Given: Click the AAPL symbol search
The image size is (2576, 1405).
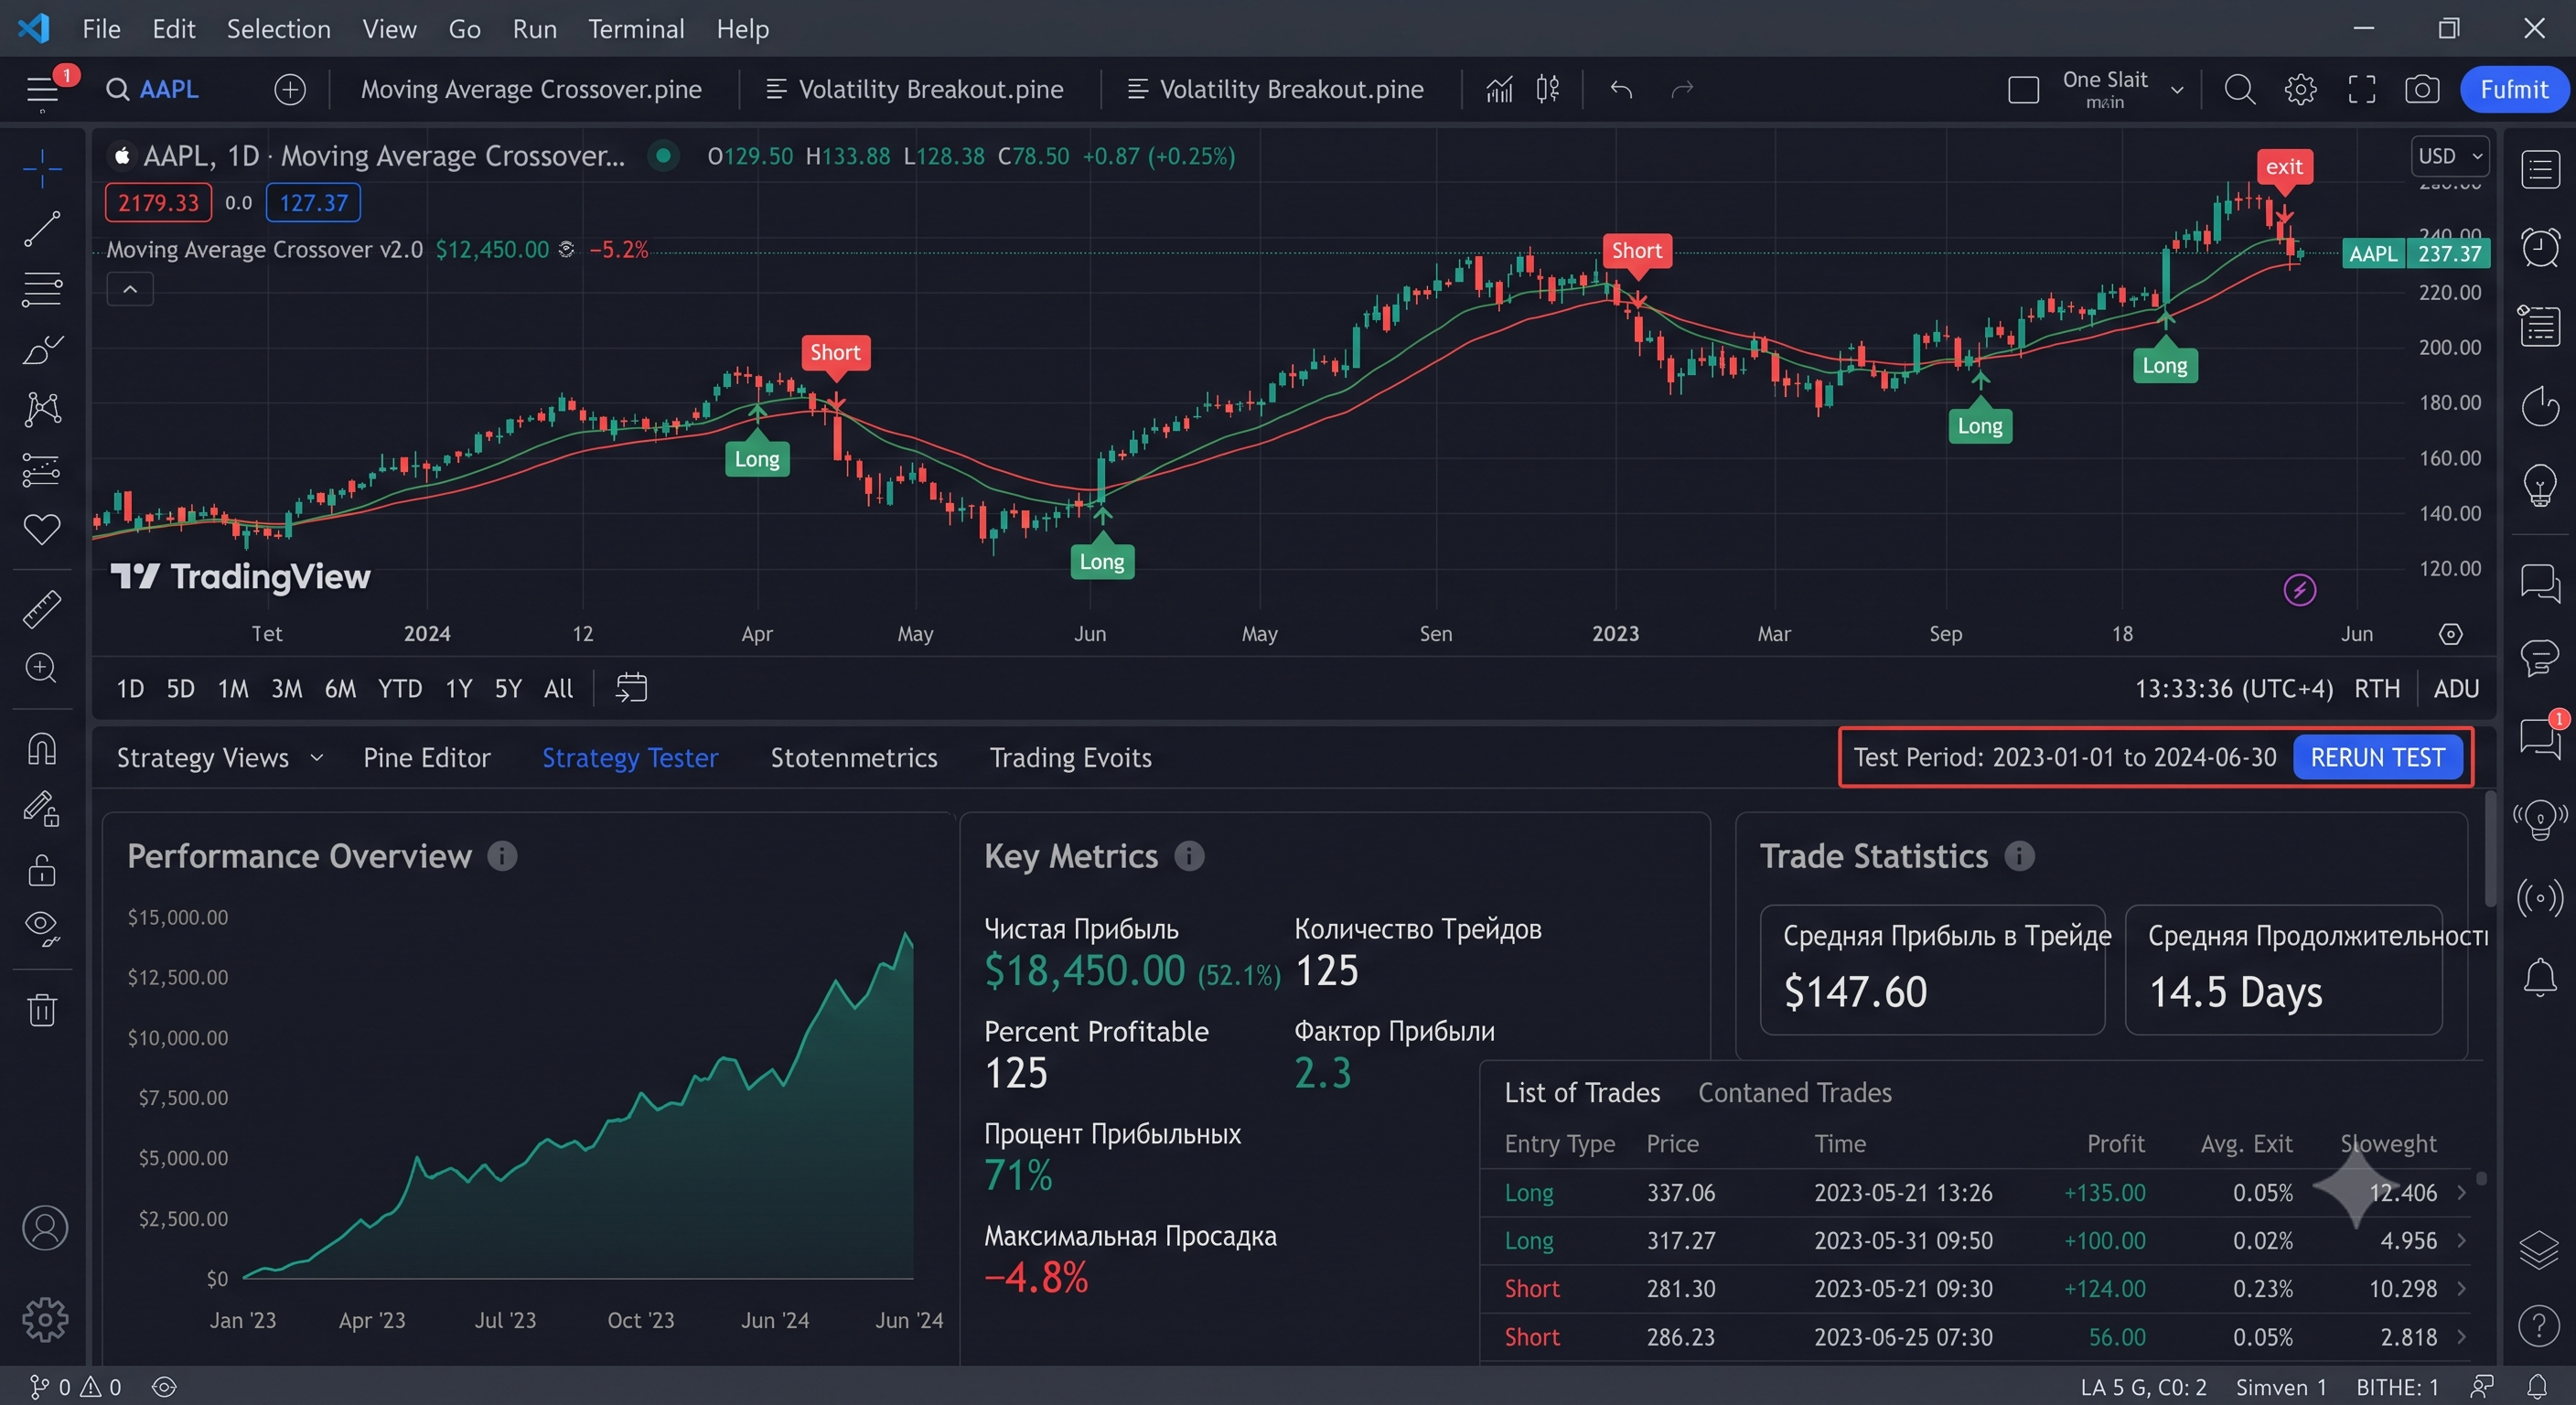Looking at the screenshot, I should (x=152, y=90).
